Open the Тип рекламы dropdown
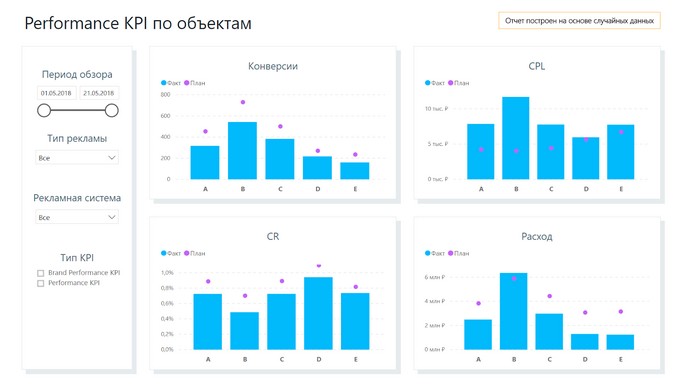The width and height of the screenshot is (682, 391). click(77, 157)
